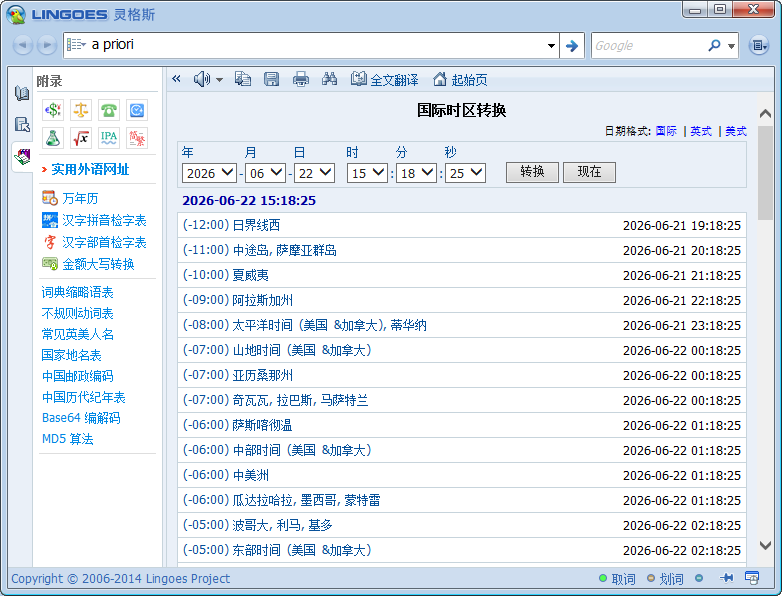This screenshot has width=782, height=596.
Task: Click the scrollbar down arrow
Action: click(765, 545)
